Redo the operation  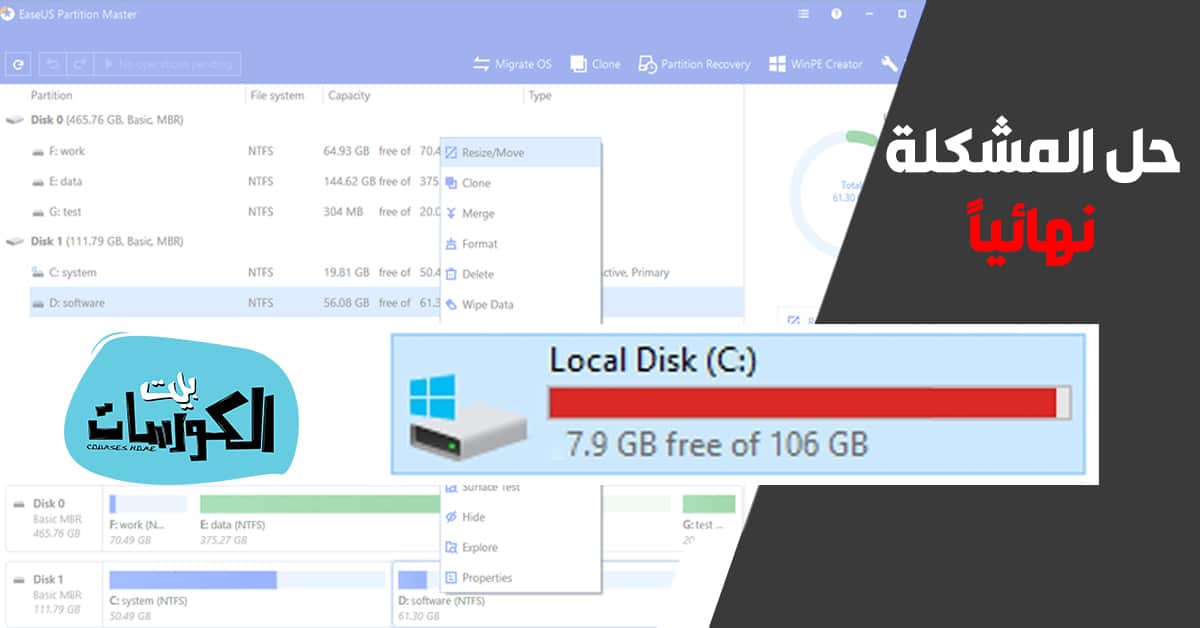[x=78, y=64]
